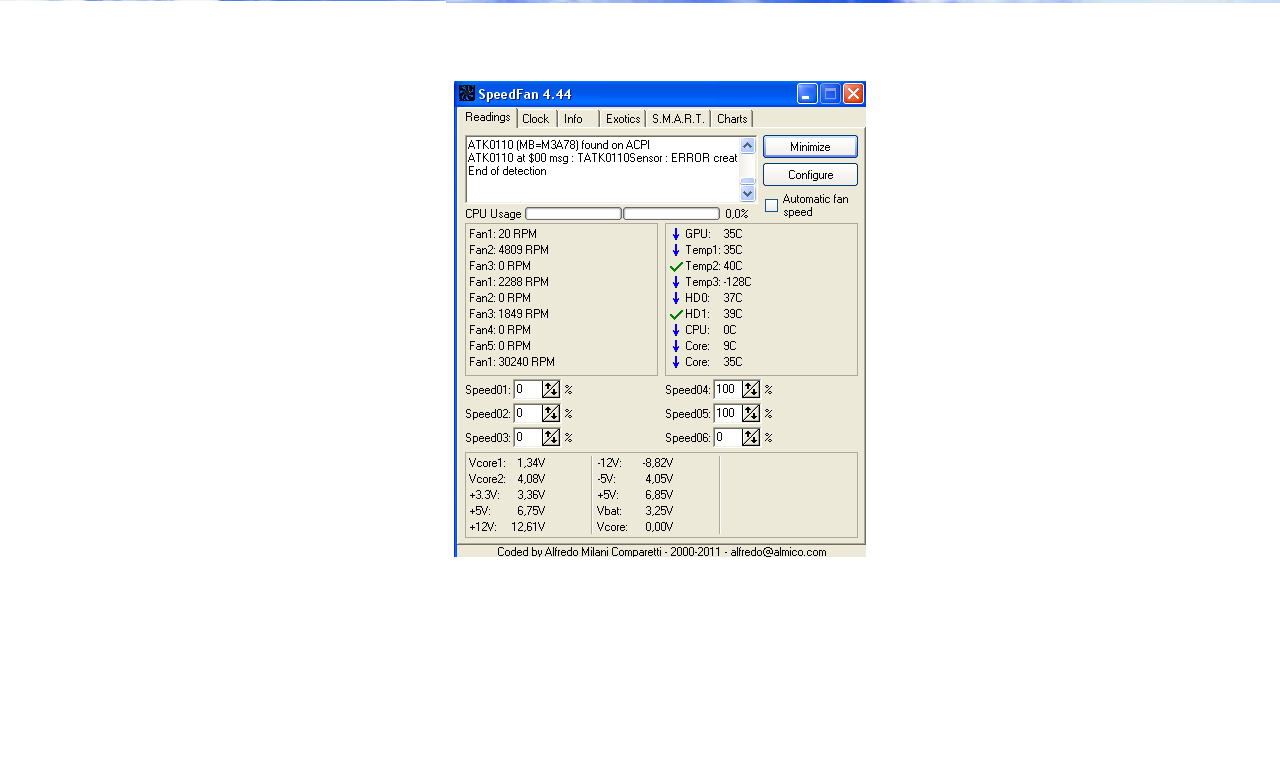Click the green checkmark beside Temp2
Image resolution: width=1280 pixels, height=768 pixels.
tap(676, 266)
